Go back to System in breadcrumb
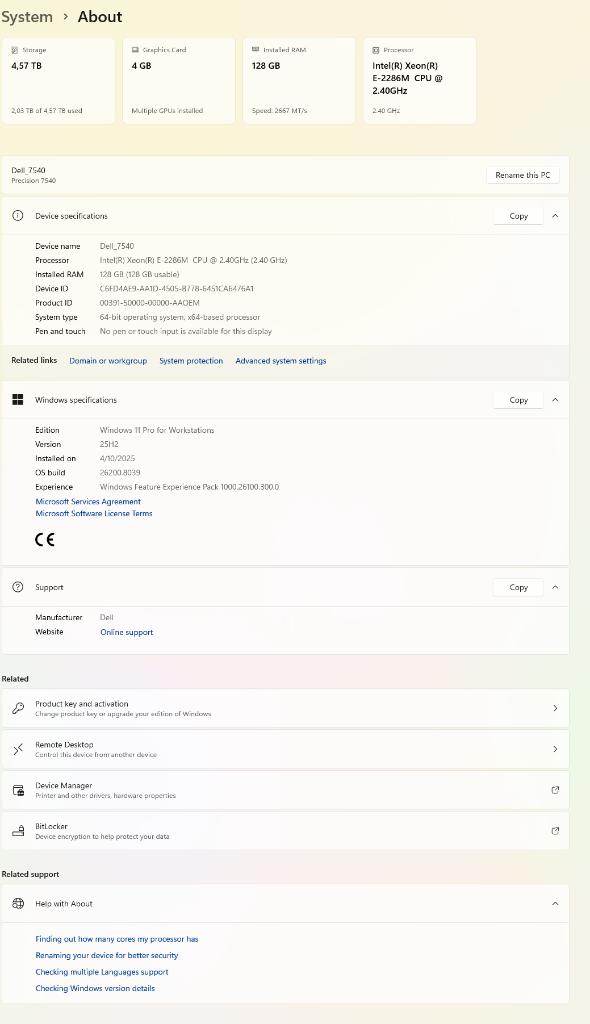This screenshot has width=590, height=1024. click(27, 17)
